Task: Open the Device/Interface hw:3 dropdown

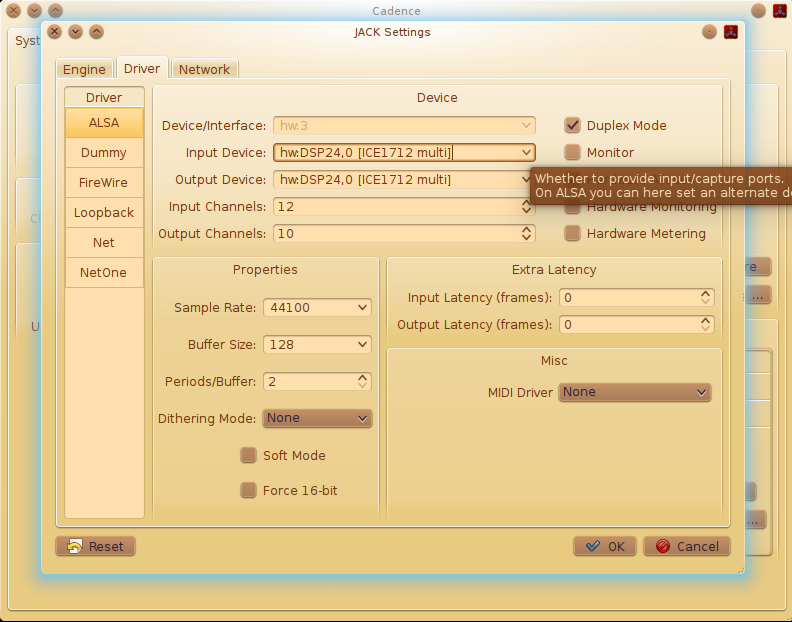Action: click(404, 125)
